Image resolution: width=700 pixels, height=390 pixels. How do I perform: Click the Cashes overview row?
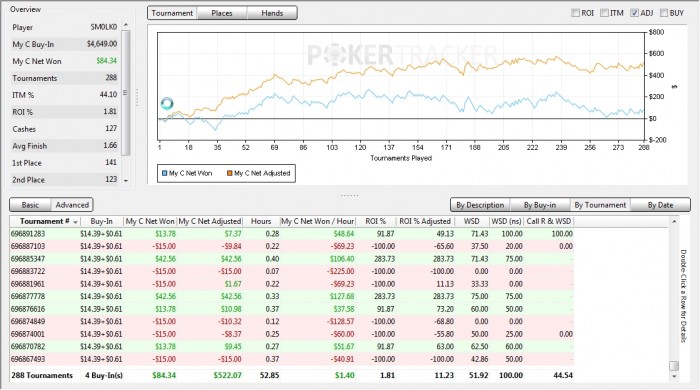click(x=65, y=129)
